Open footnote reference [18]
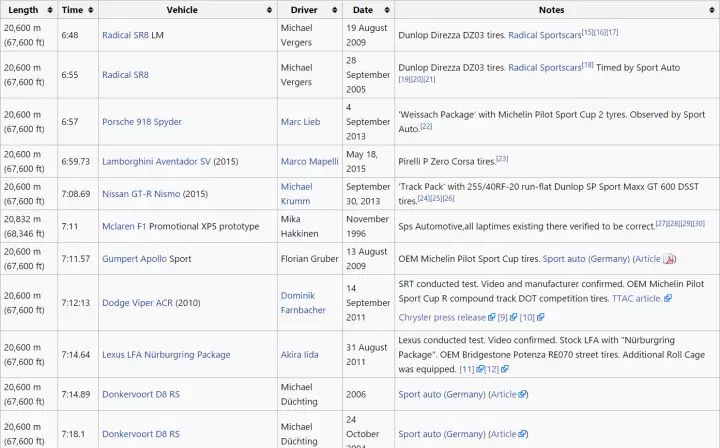 (x=587, y=65)
